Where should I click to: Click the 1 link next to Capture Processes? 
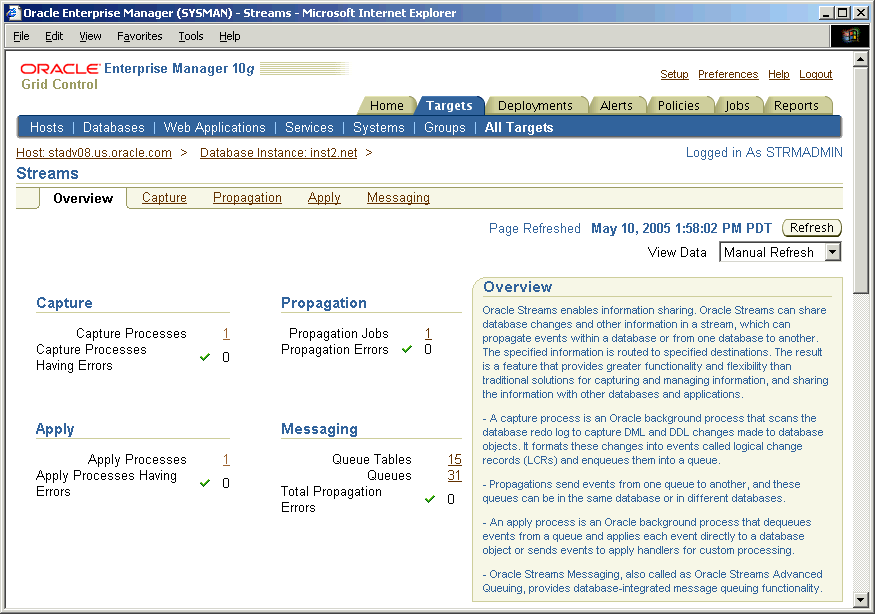coord(226,333)
